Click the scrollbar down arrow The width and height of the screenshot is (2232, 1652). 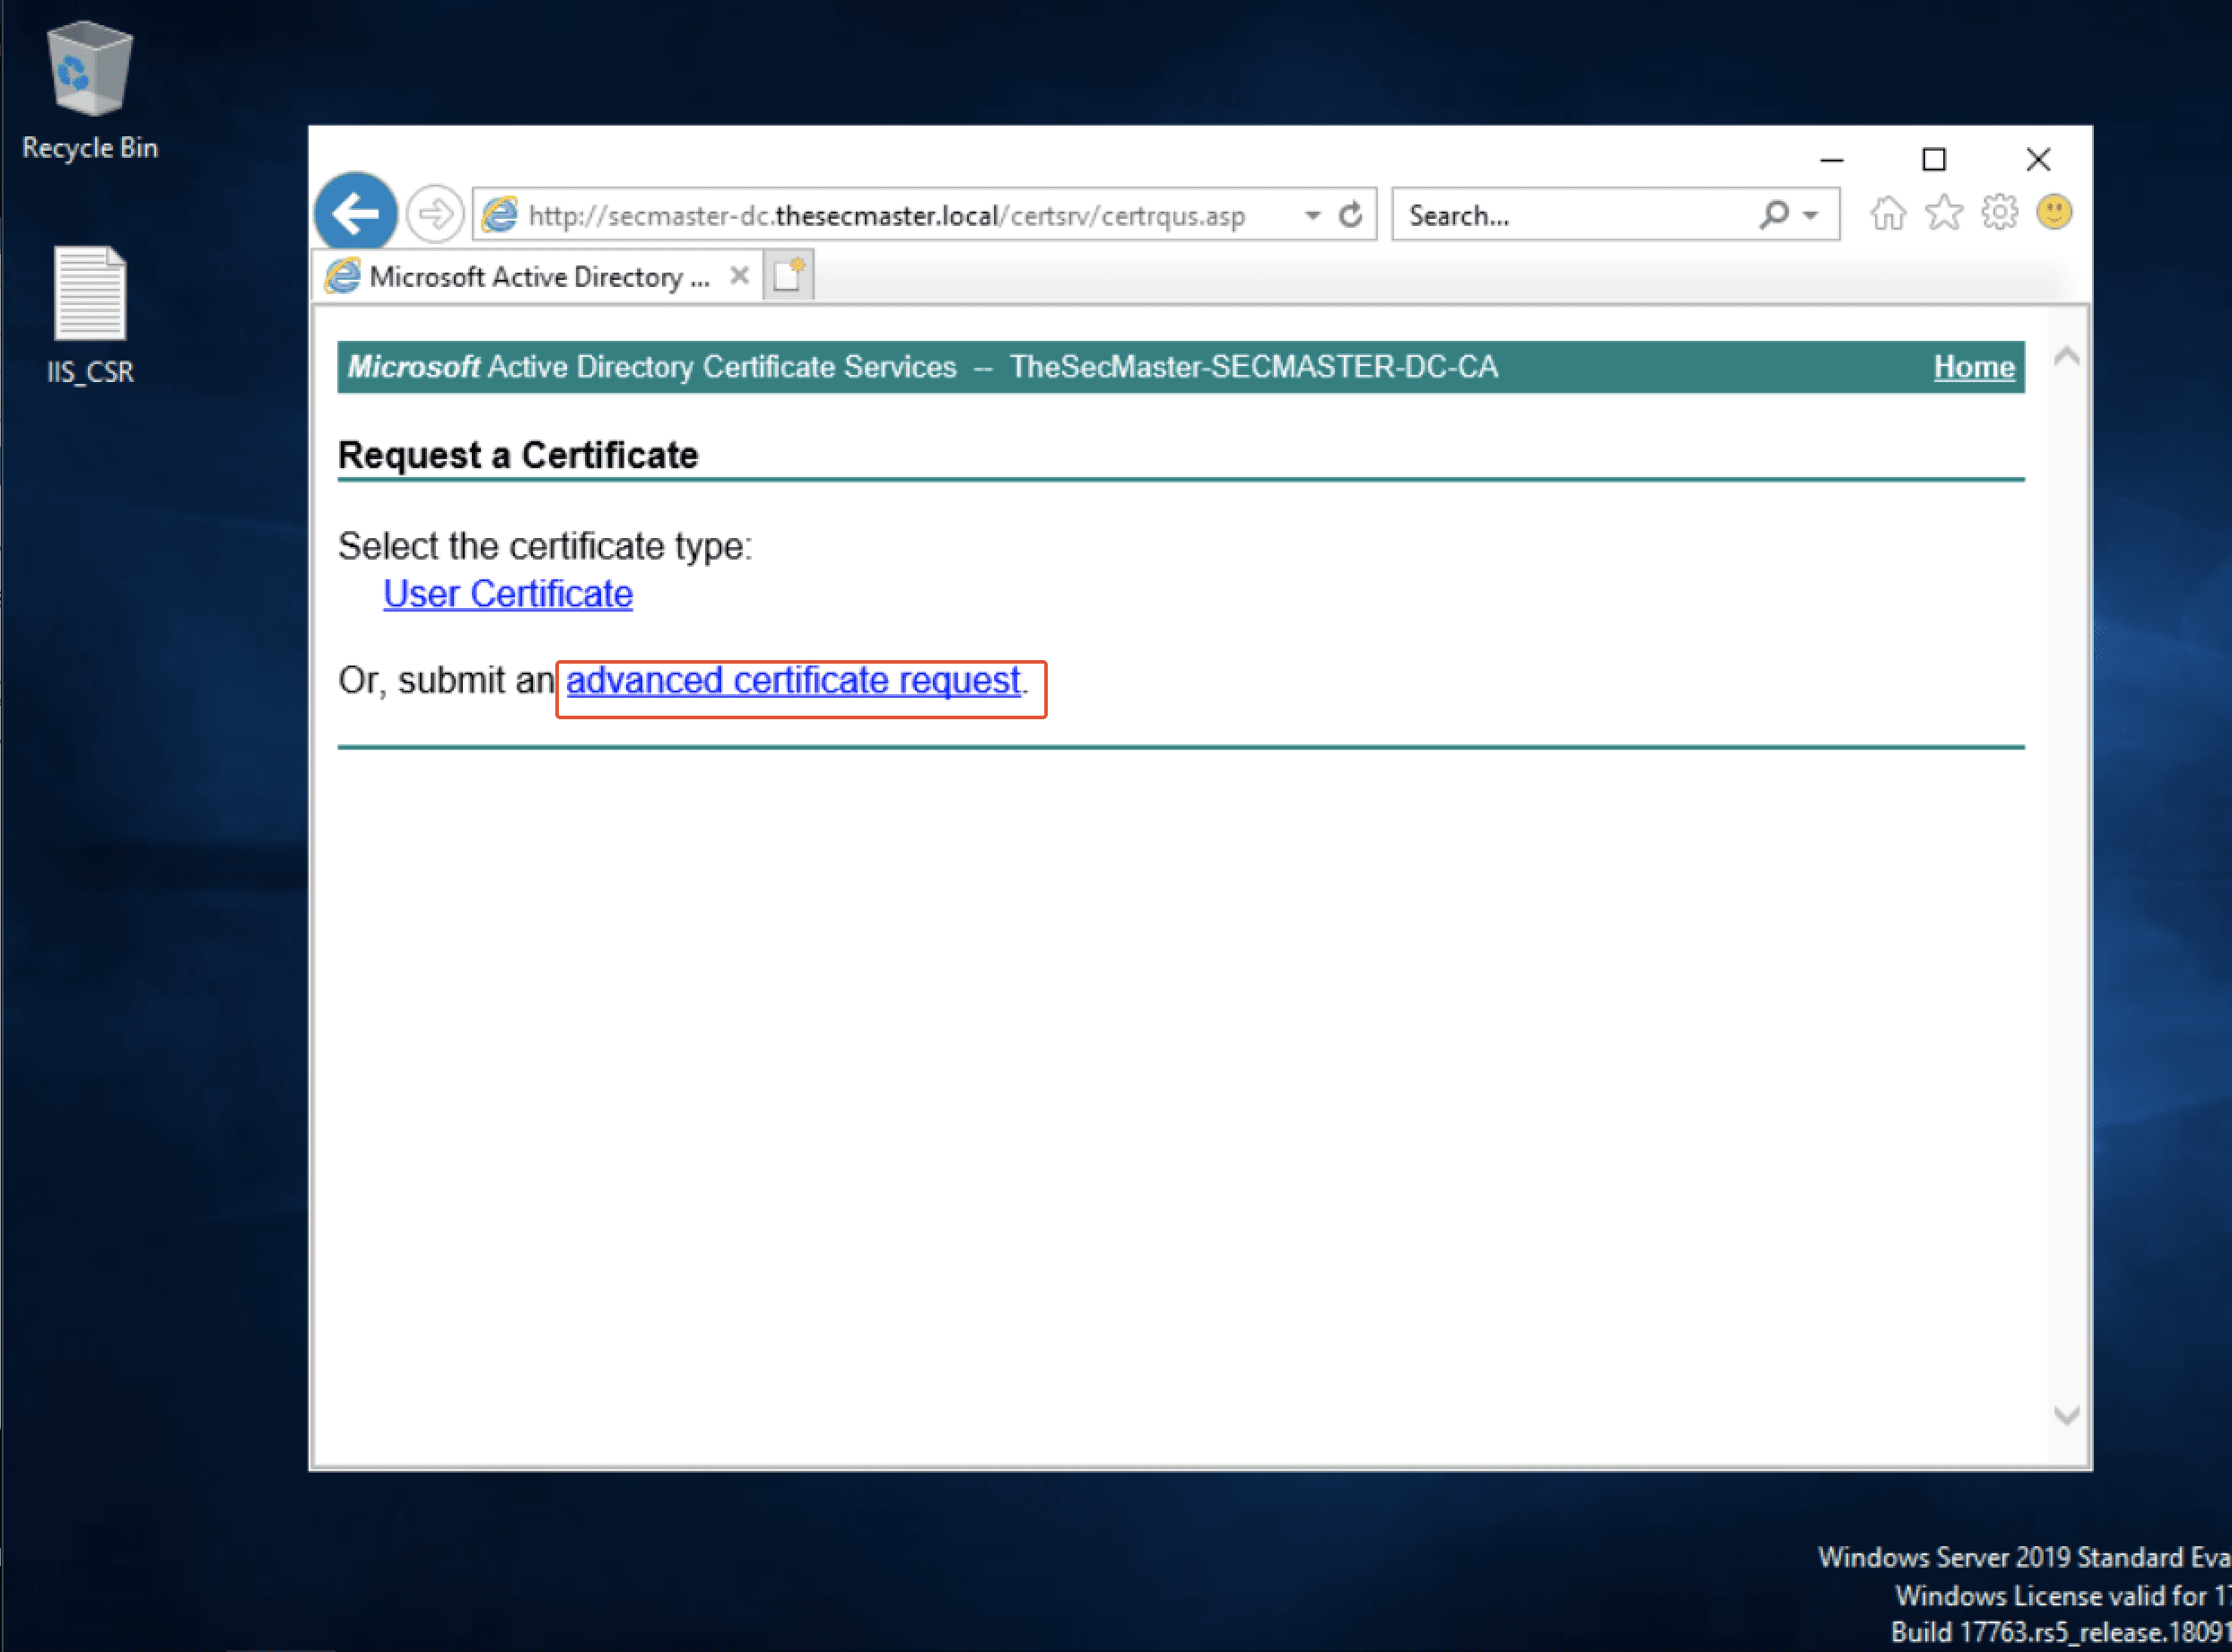(2066, 1414)
